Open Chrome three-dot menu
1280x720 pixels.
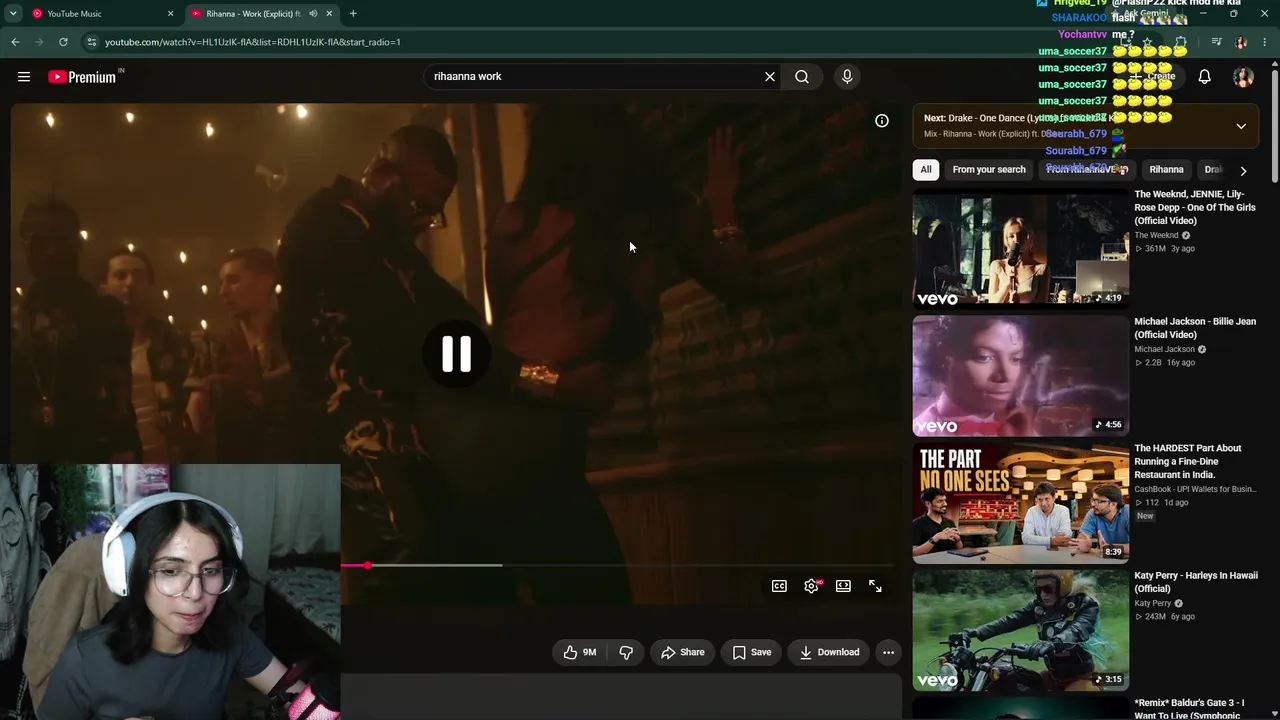click(1265, 42)
